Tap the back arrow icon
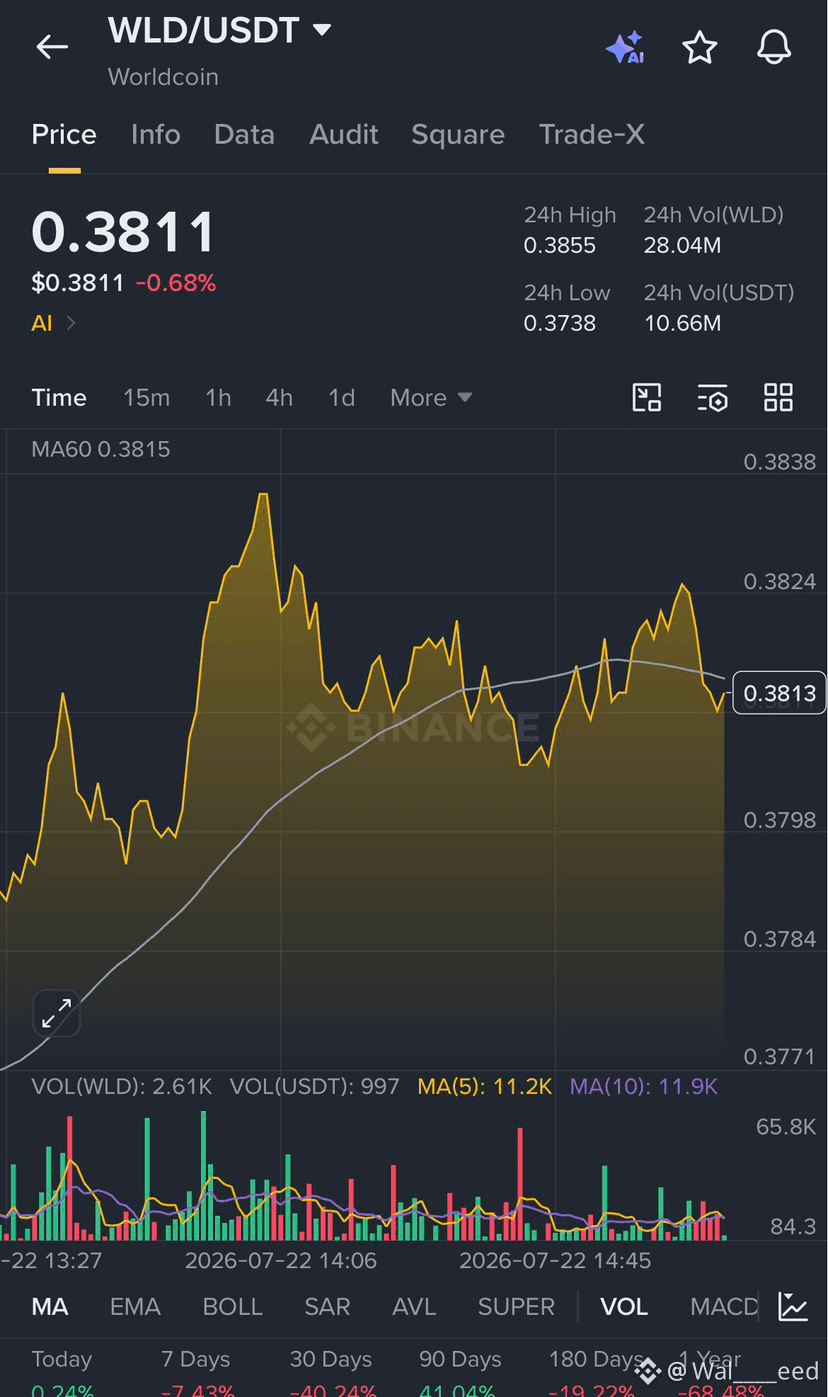Screen dimensions: 828x1397 (x=52, y=47)
